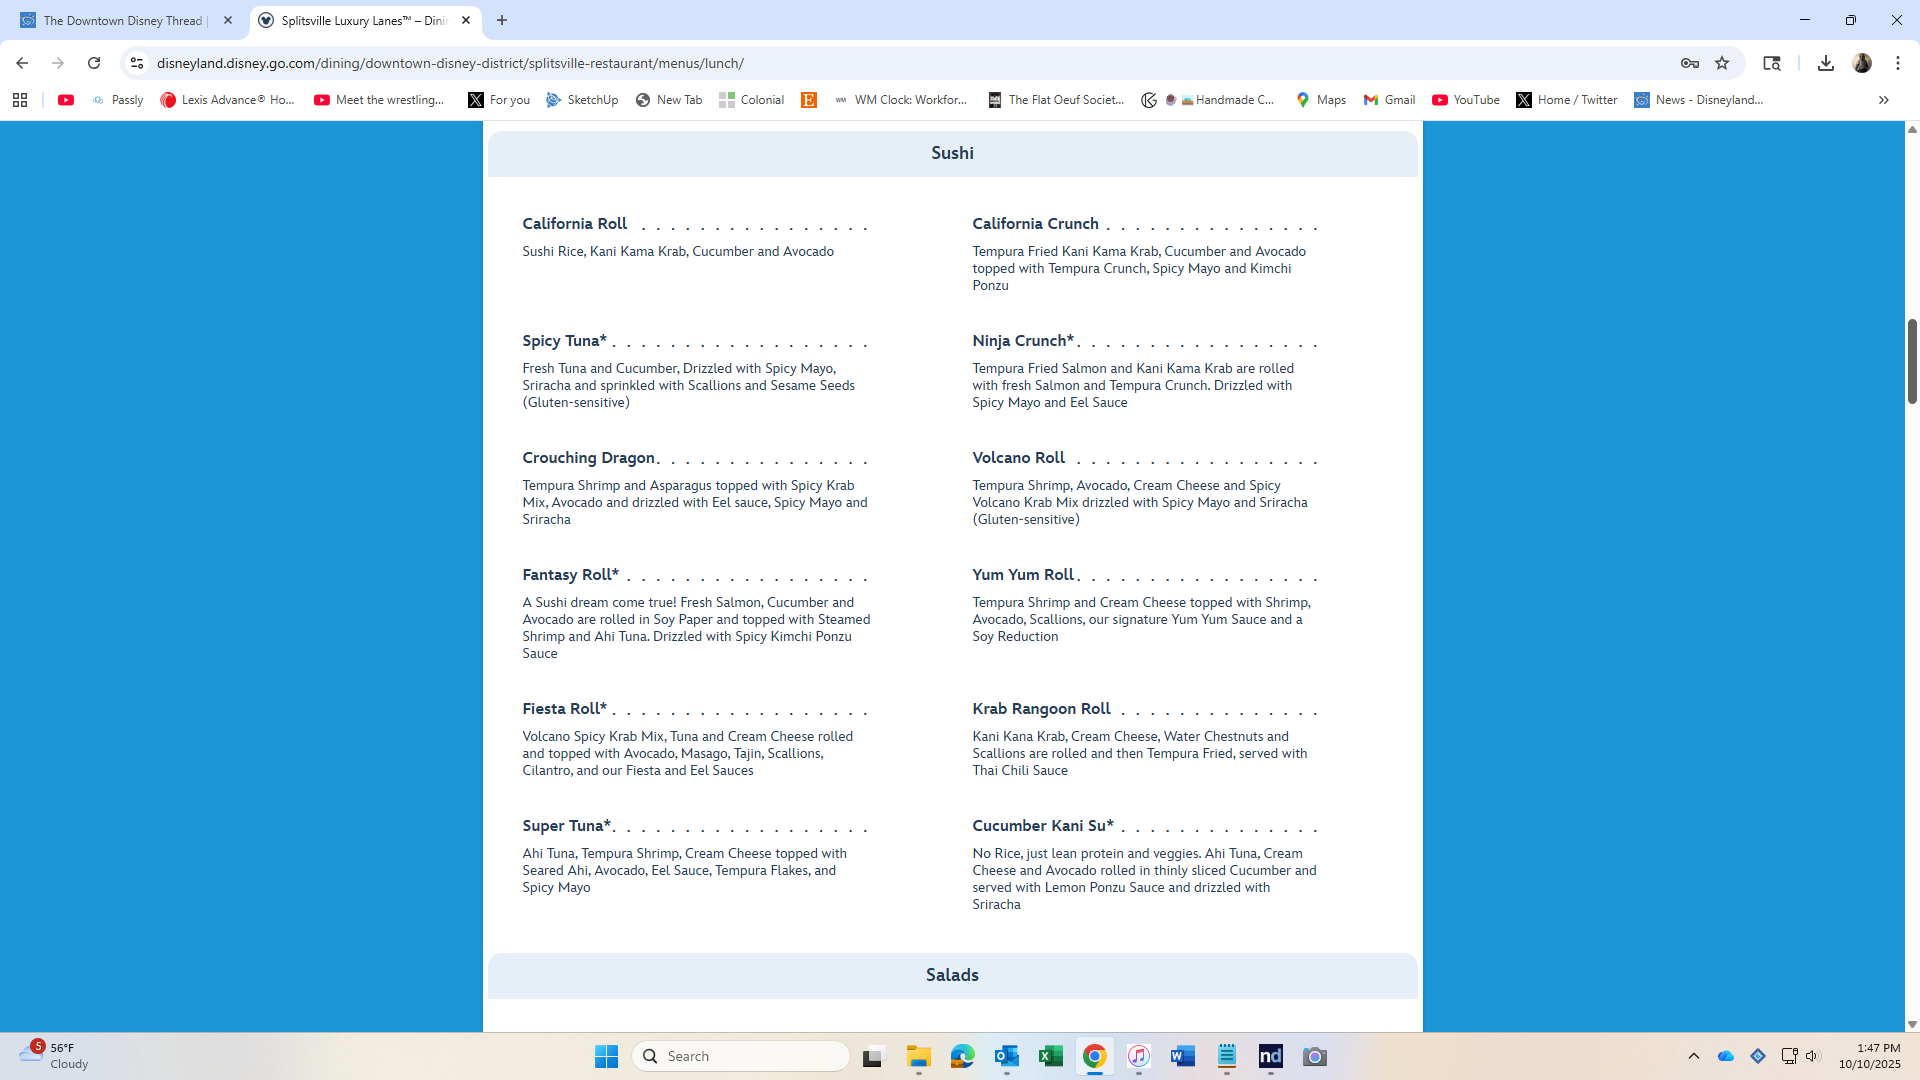Click the vertical scrollbar thumb

click(x=1912, y=360)
